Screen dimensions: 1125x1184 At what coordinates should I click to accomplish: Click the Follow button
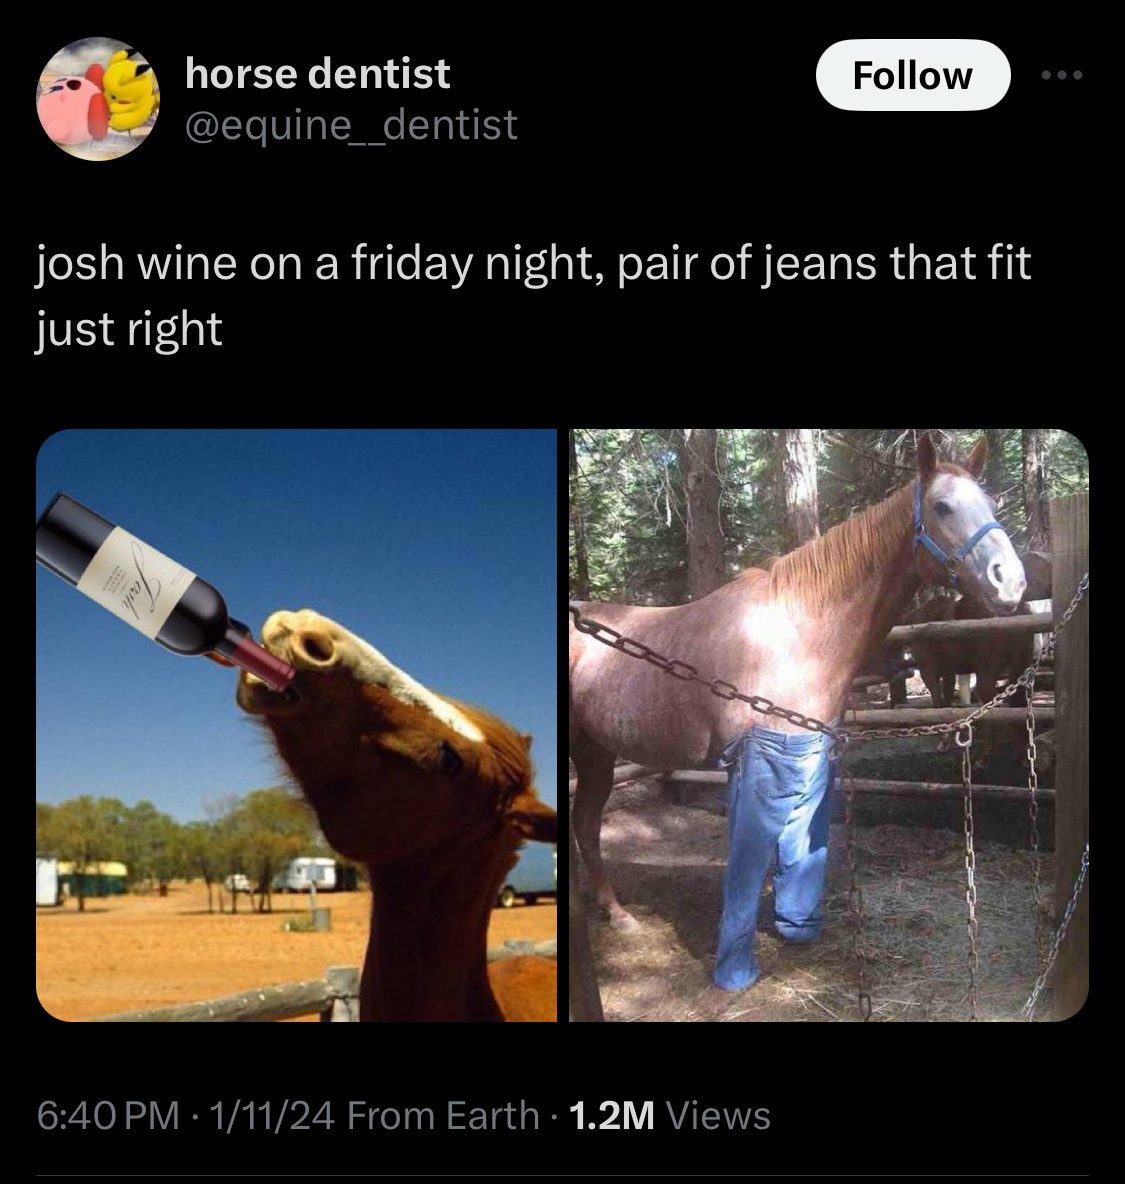point(912,76)
